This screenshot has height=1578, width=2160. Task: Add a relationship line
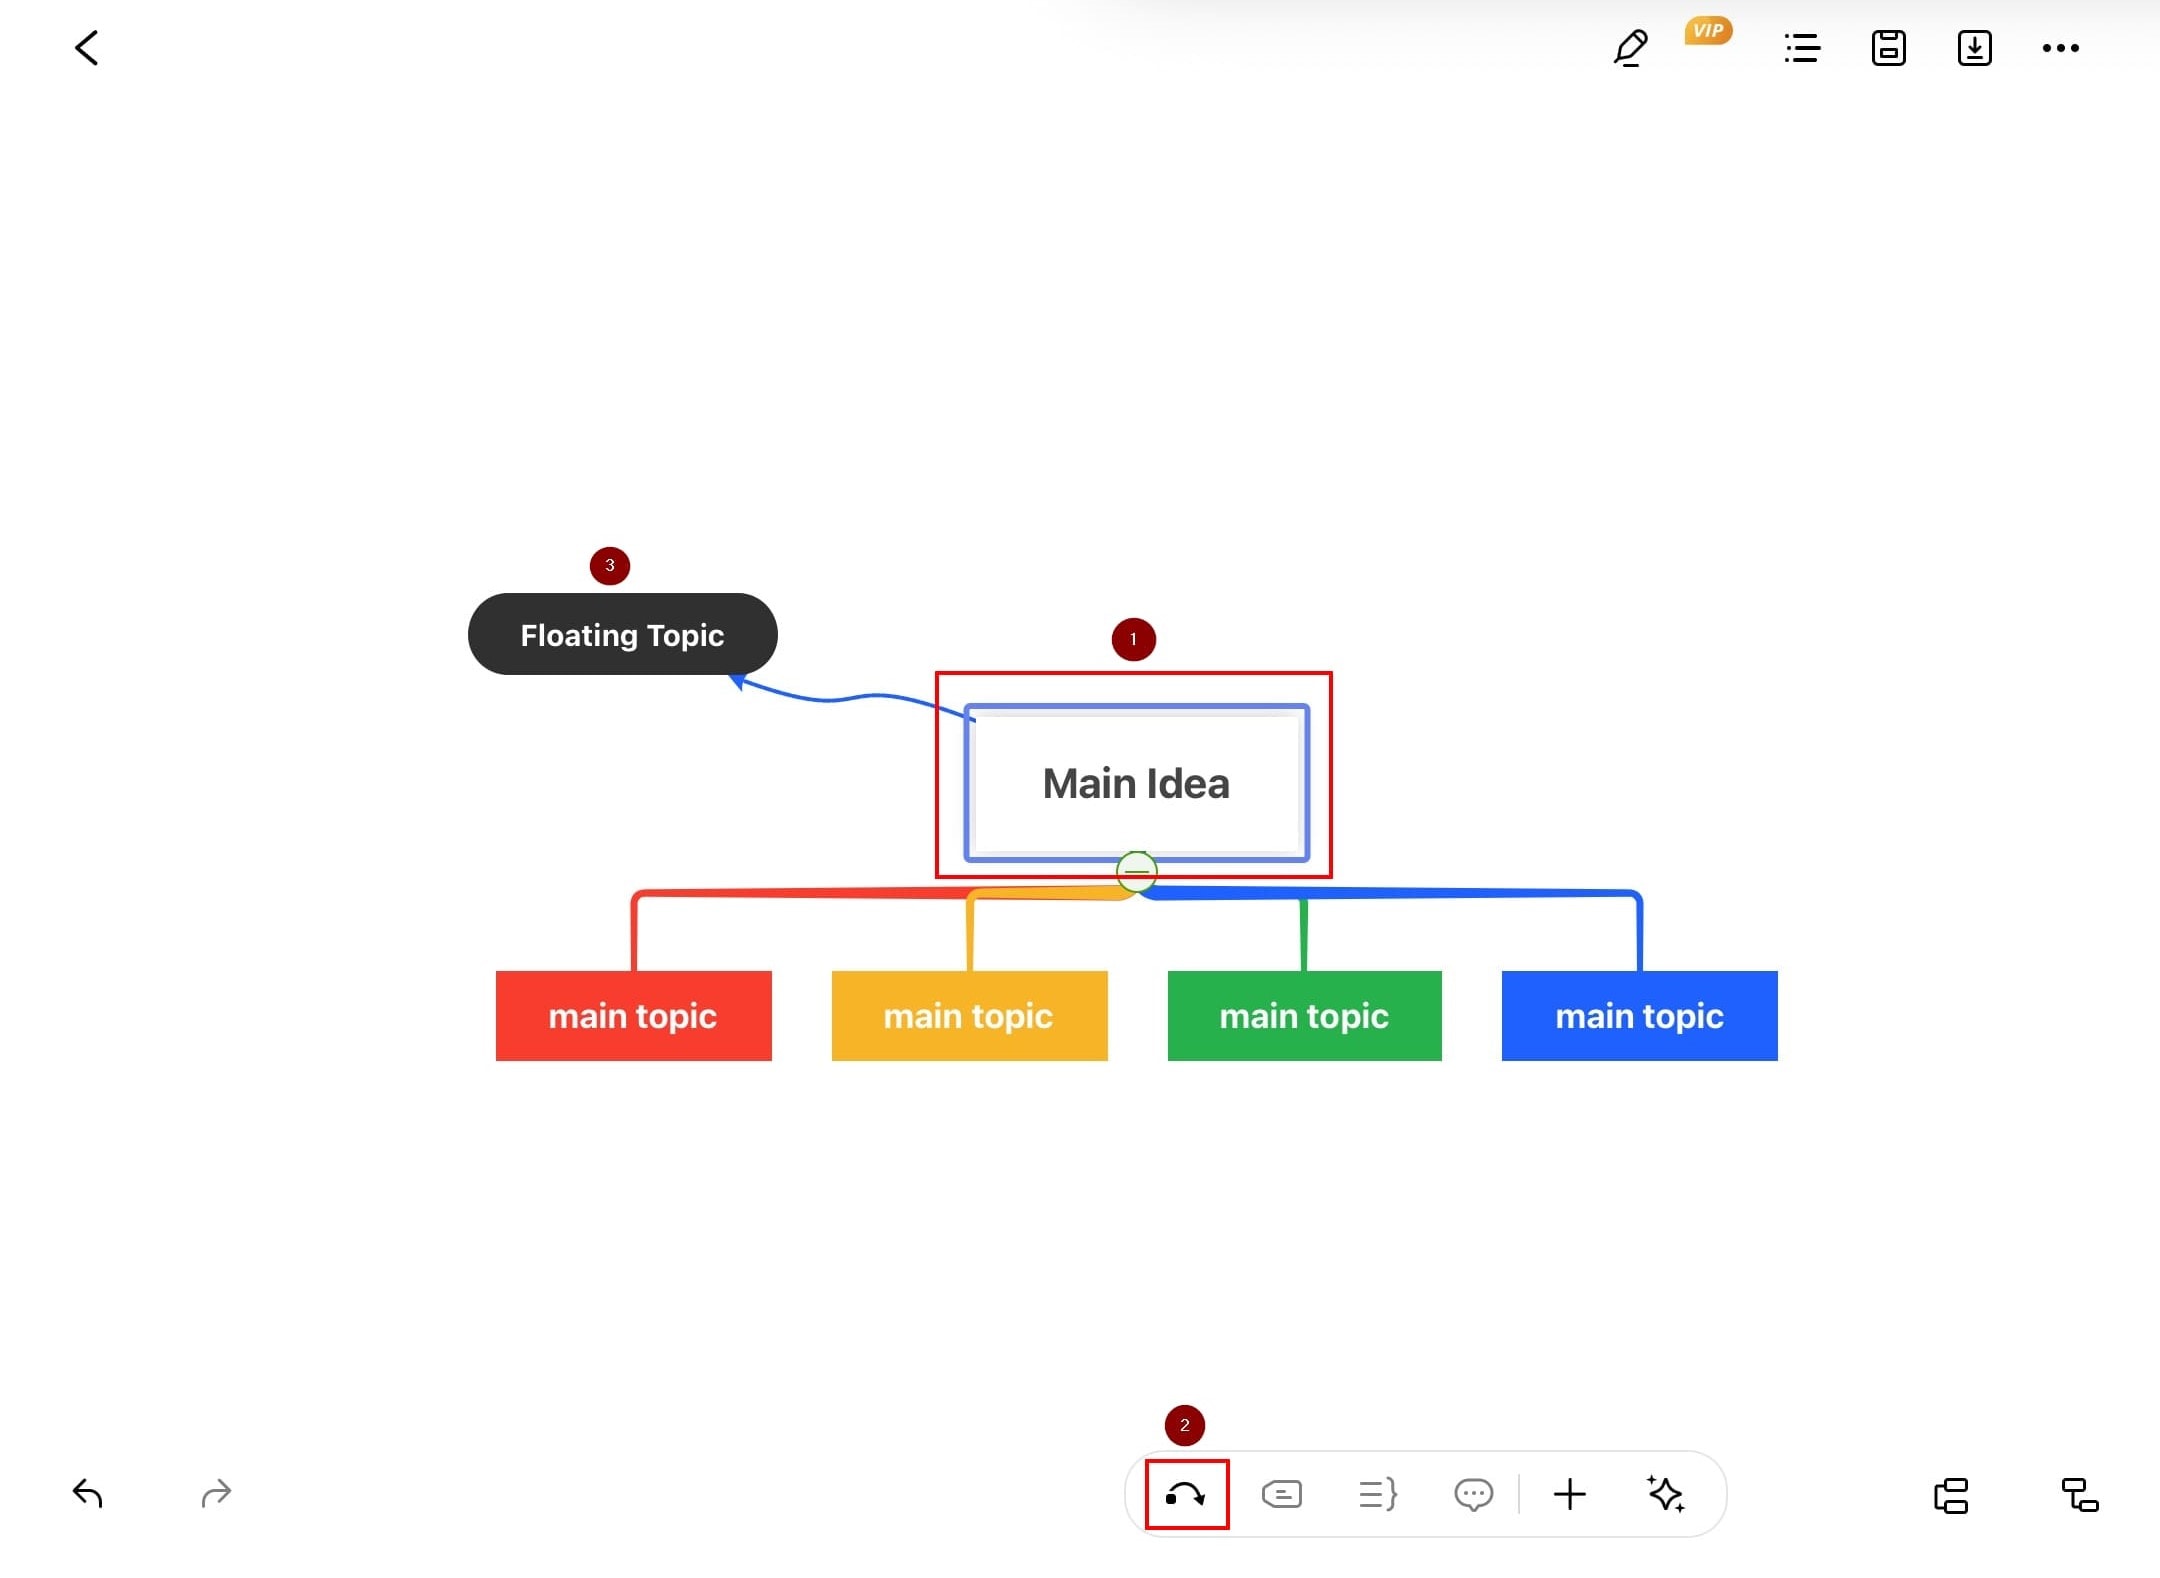tap(1186, 1495)
